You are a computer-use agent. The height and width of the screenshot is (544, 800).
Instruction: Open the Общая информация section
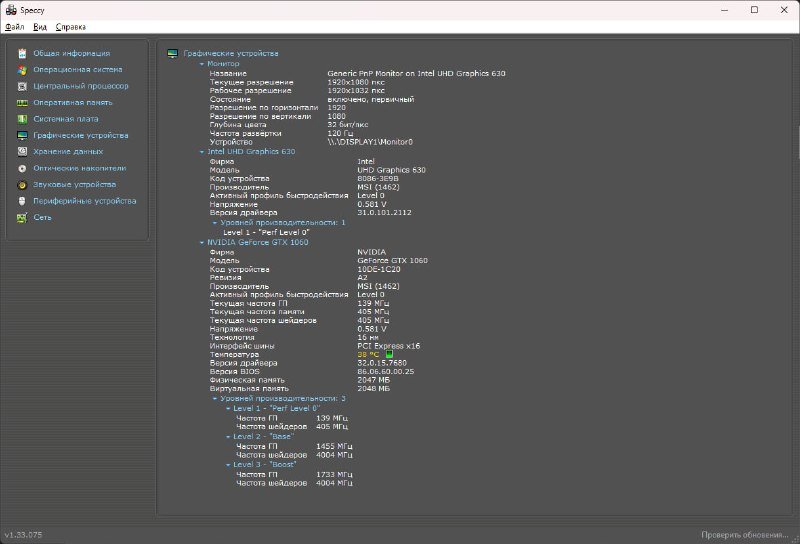pos(71,53)
